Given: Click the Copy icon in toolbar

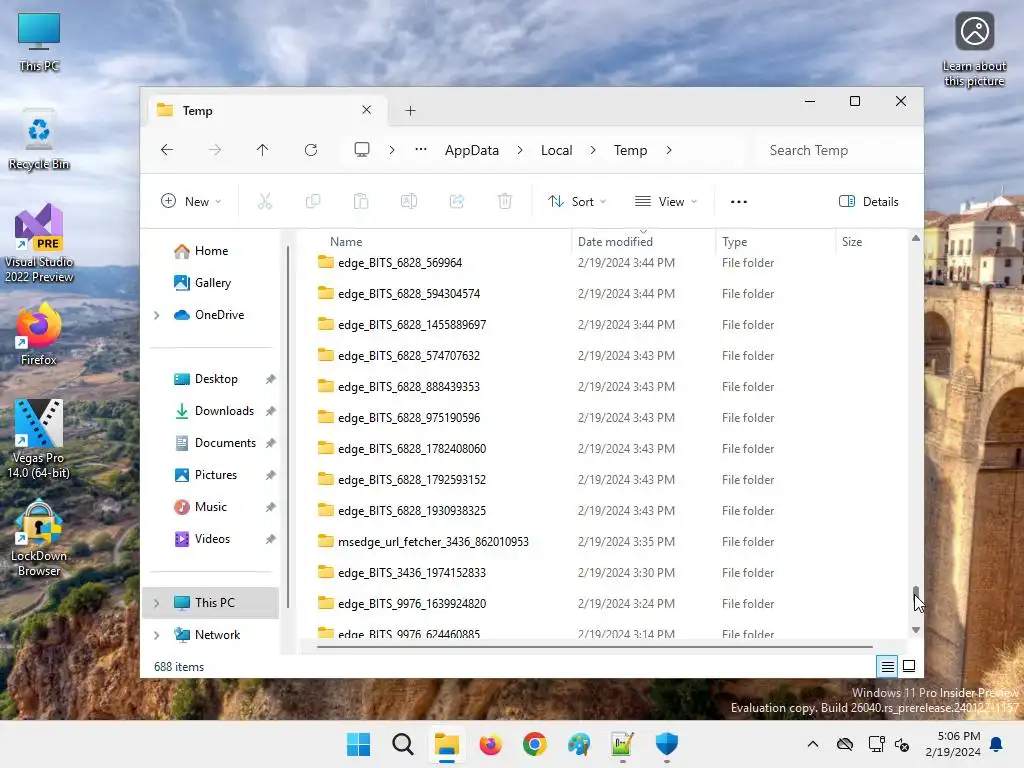Looking at the screenshot, I should point(313,201).
